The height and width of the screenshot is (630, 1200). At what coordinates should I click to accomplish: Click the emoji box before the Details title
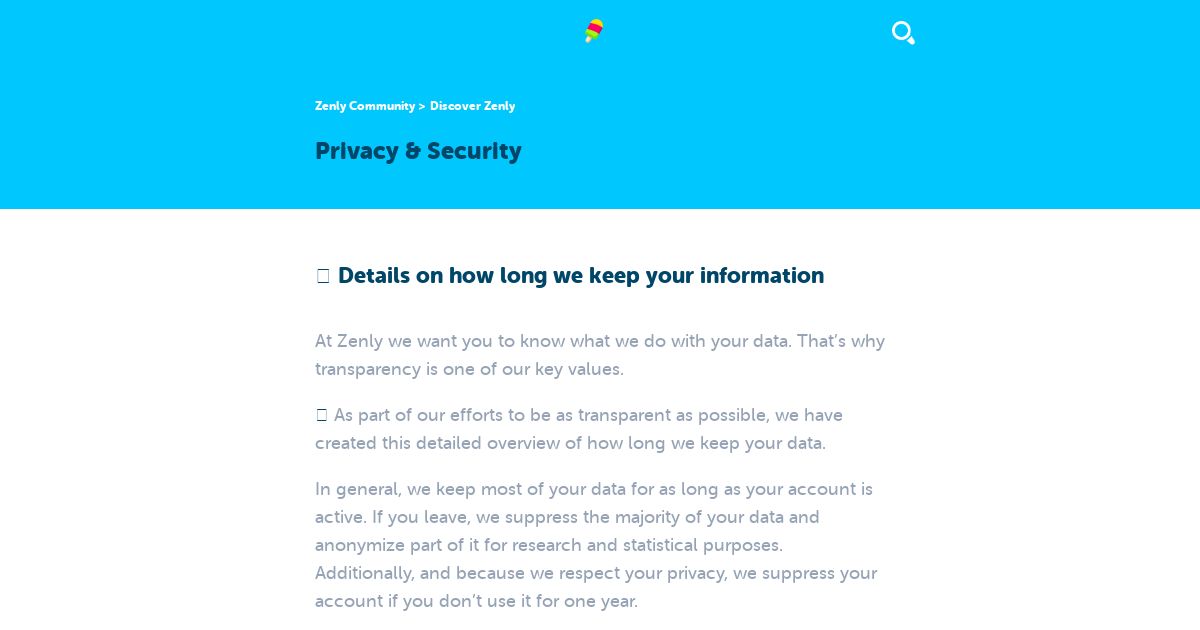click(x=323, y=276)
